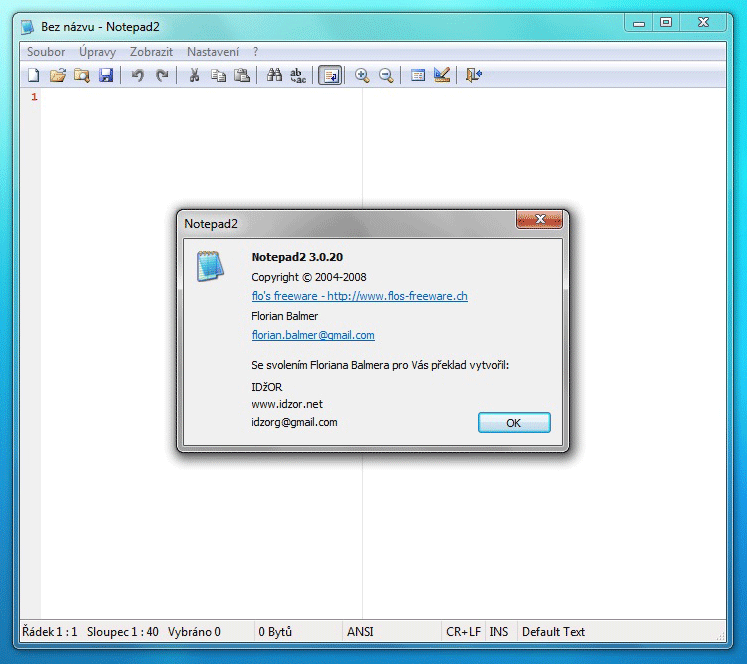Click the Cut scissors icon
Screen dimensions: 747x664
pos(194,75)
